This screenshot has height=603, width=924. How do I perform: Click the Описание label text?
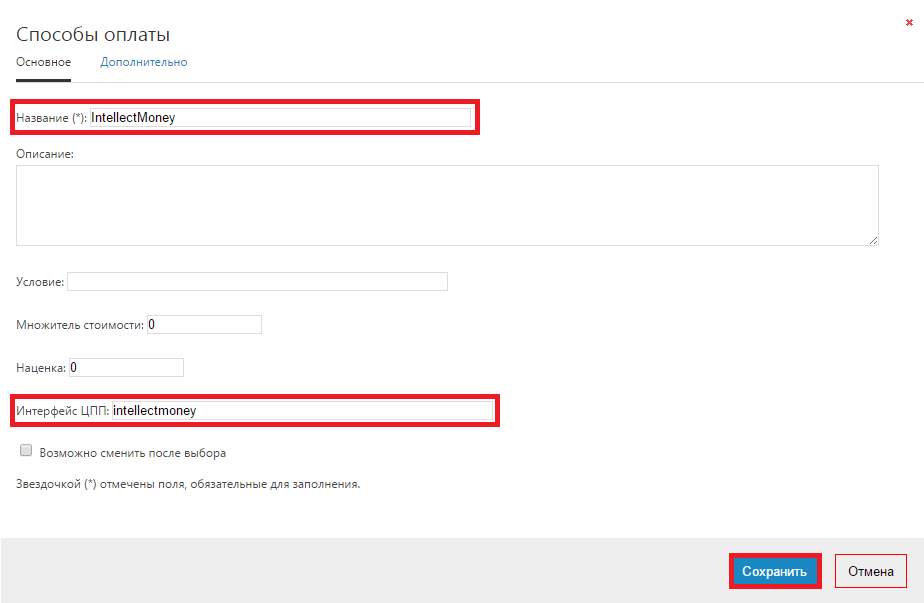(x=46, y=154)
